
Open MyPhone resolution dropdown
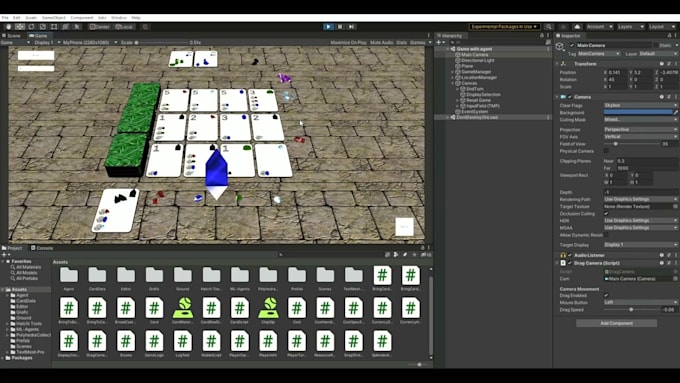(90, 43)
